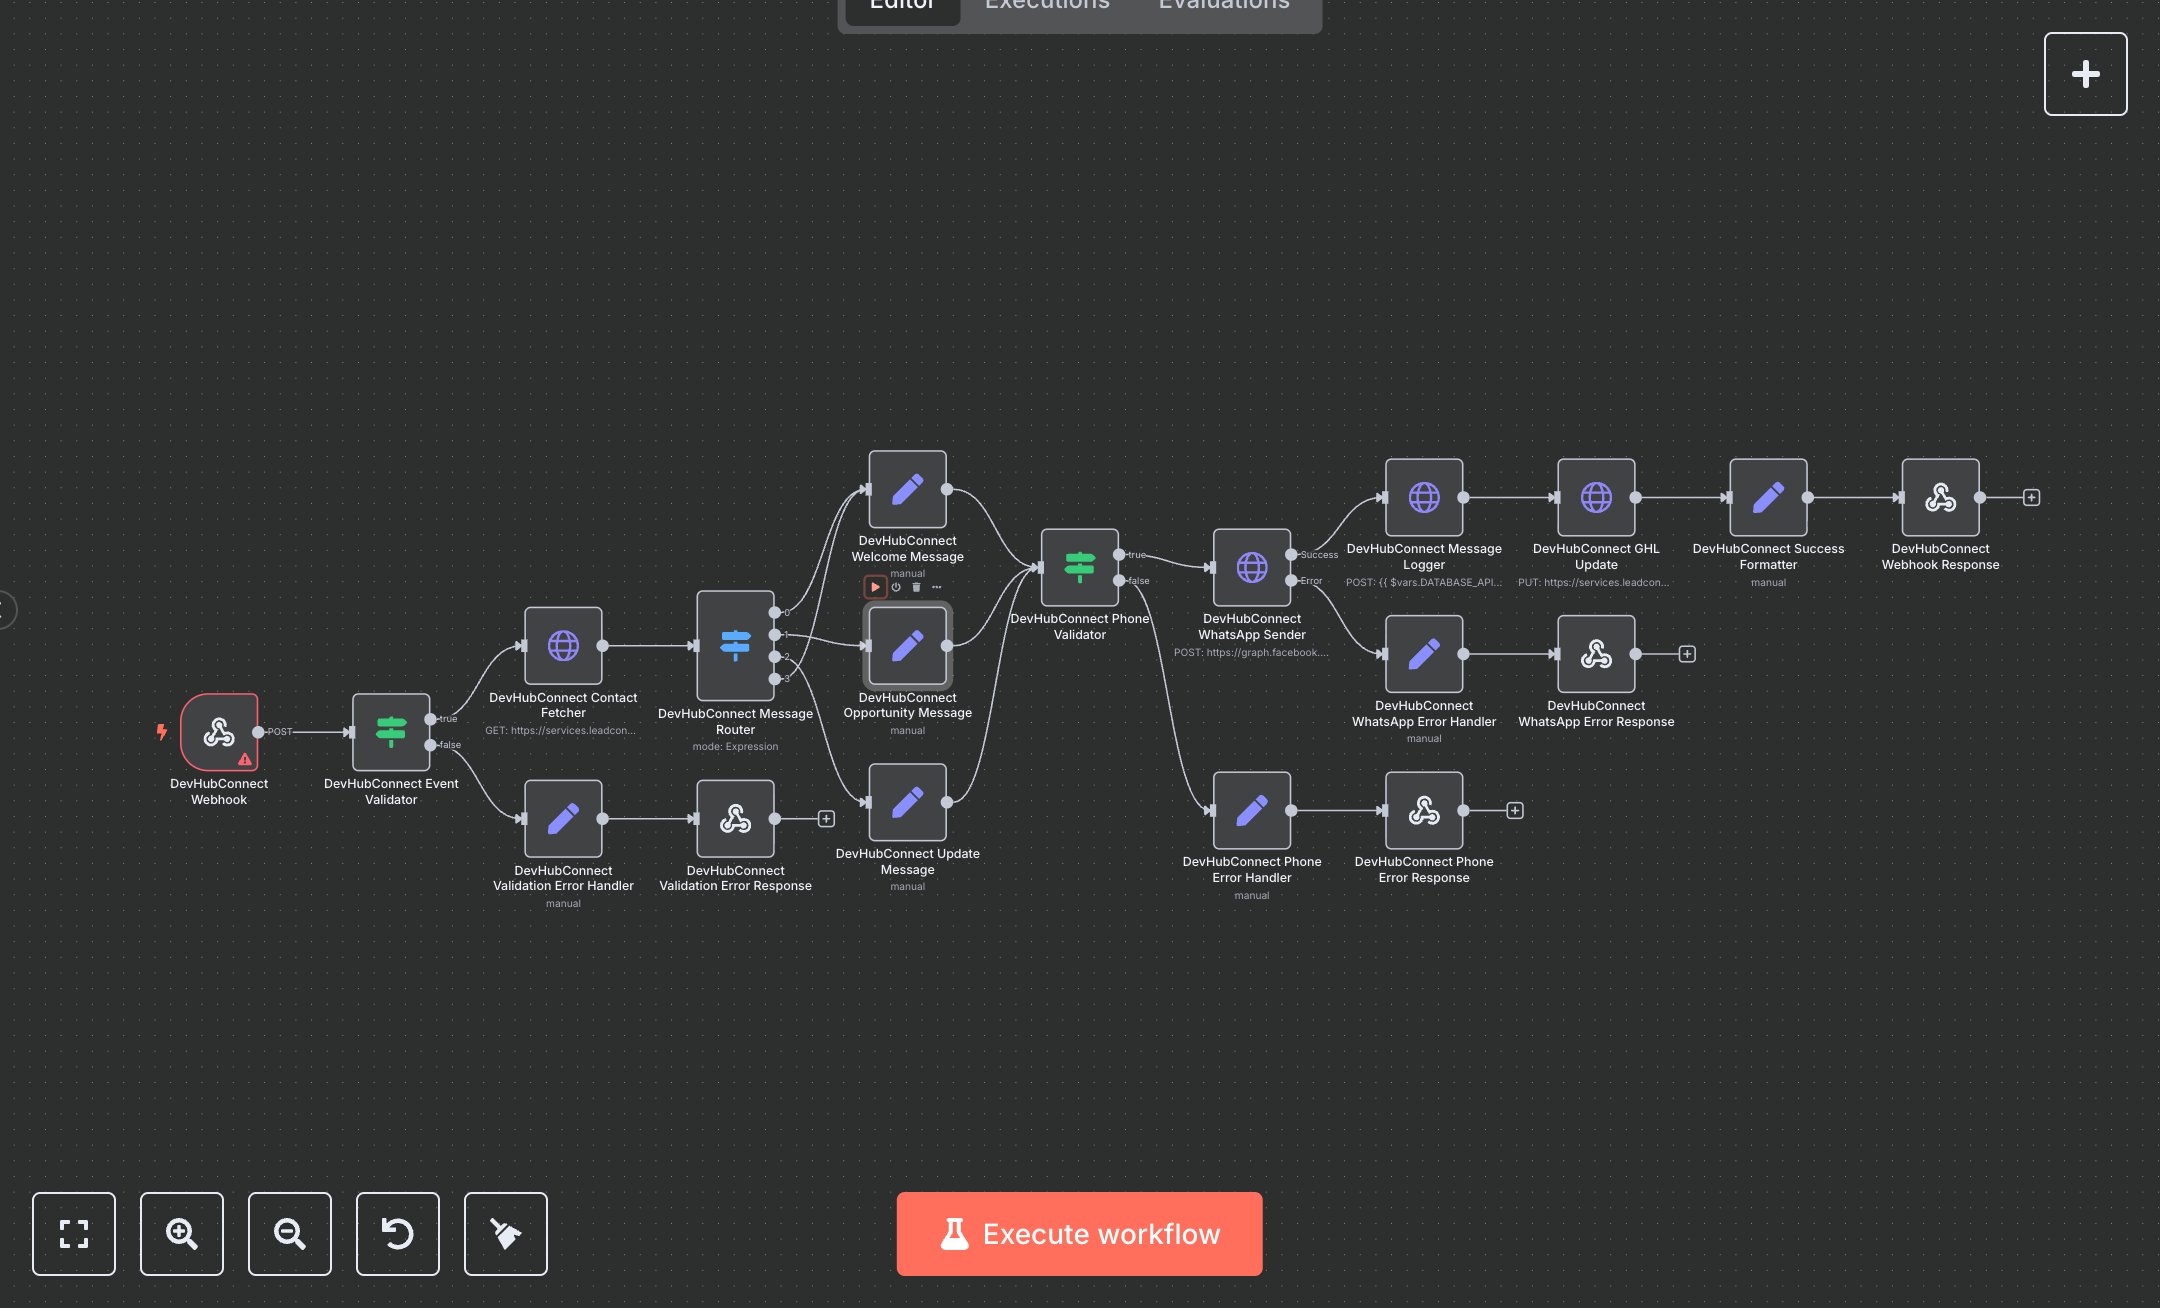Add node after Validation Error Response
This screenshot has width=2160, height=1308.
click(826, 819)
